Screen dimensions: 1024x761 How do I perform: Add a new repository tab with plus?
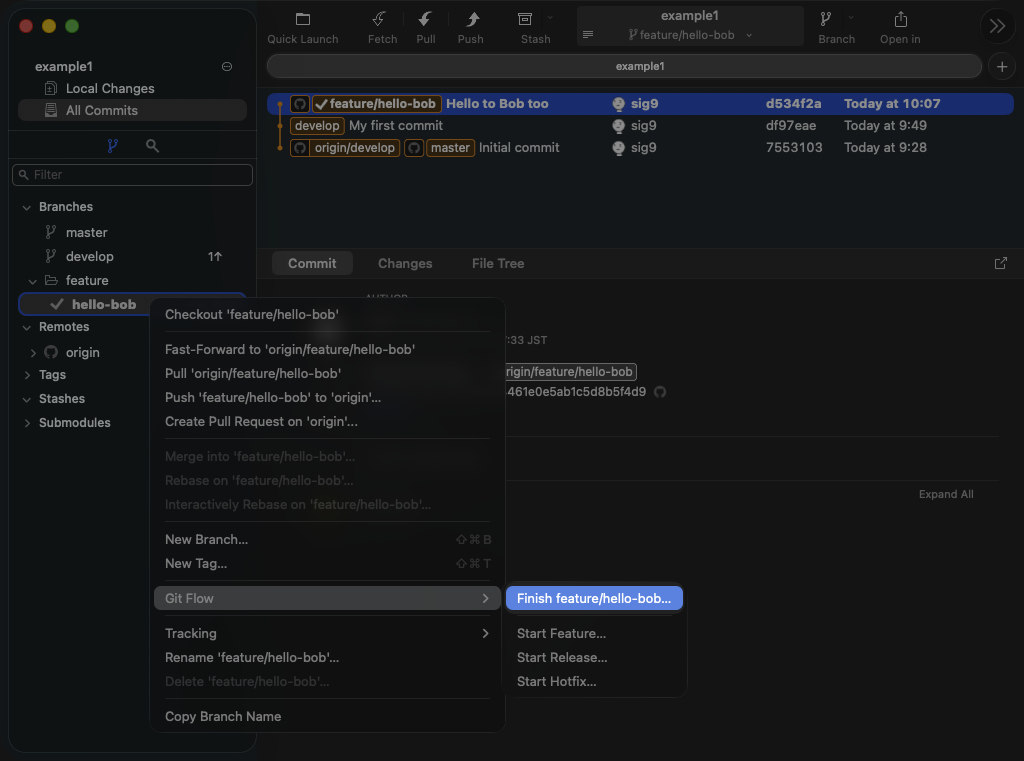[1001, 66]
